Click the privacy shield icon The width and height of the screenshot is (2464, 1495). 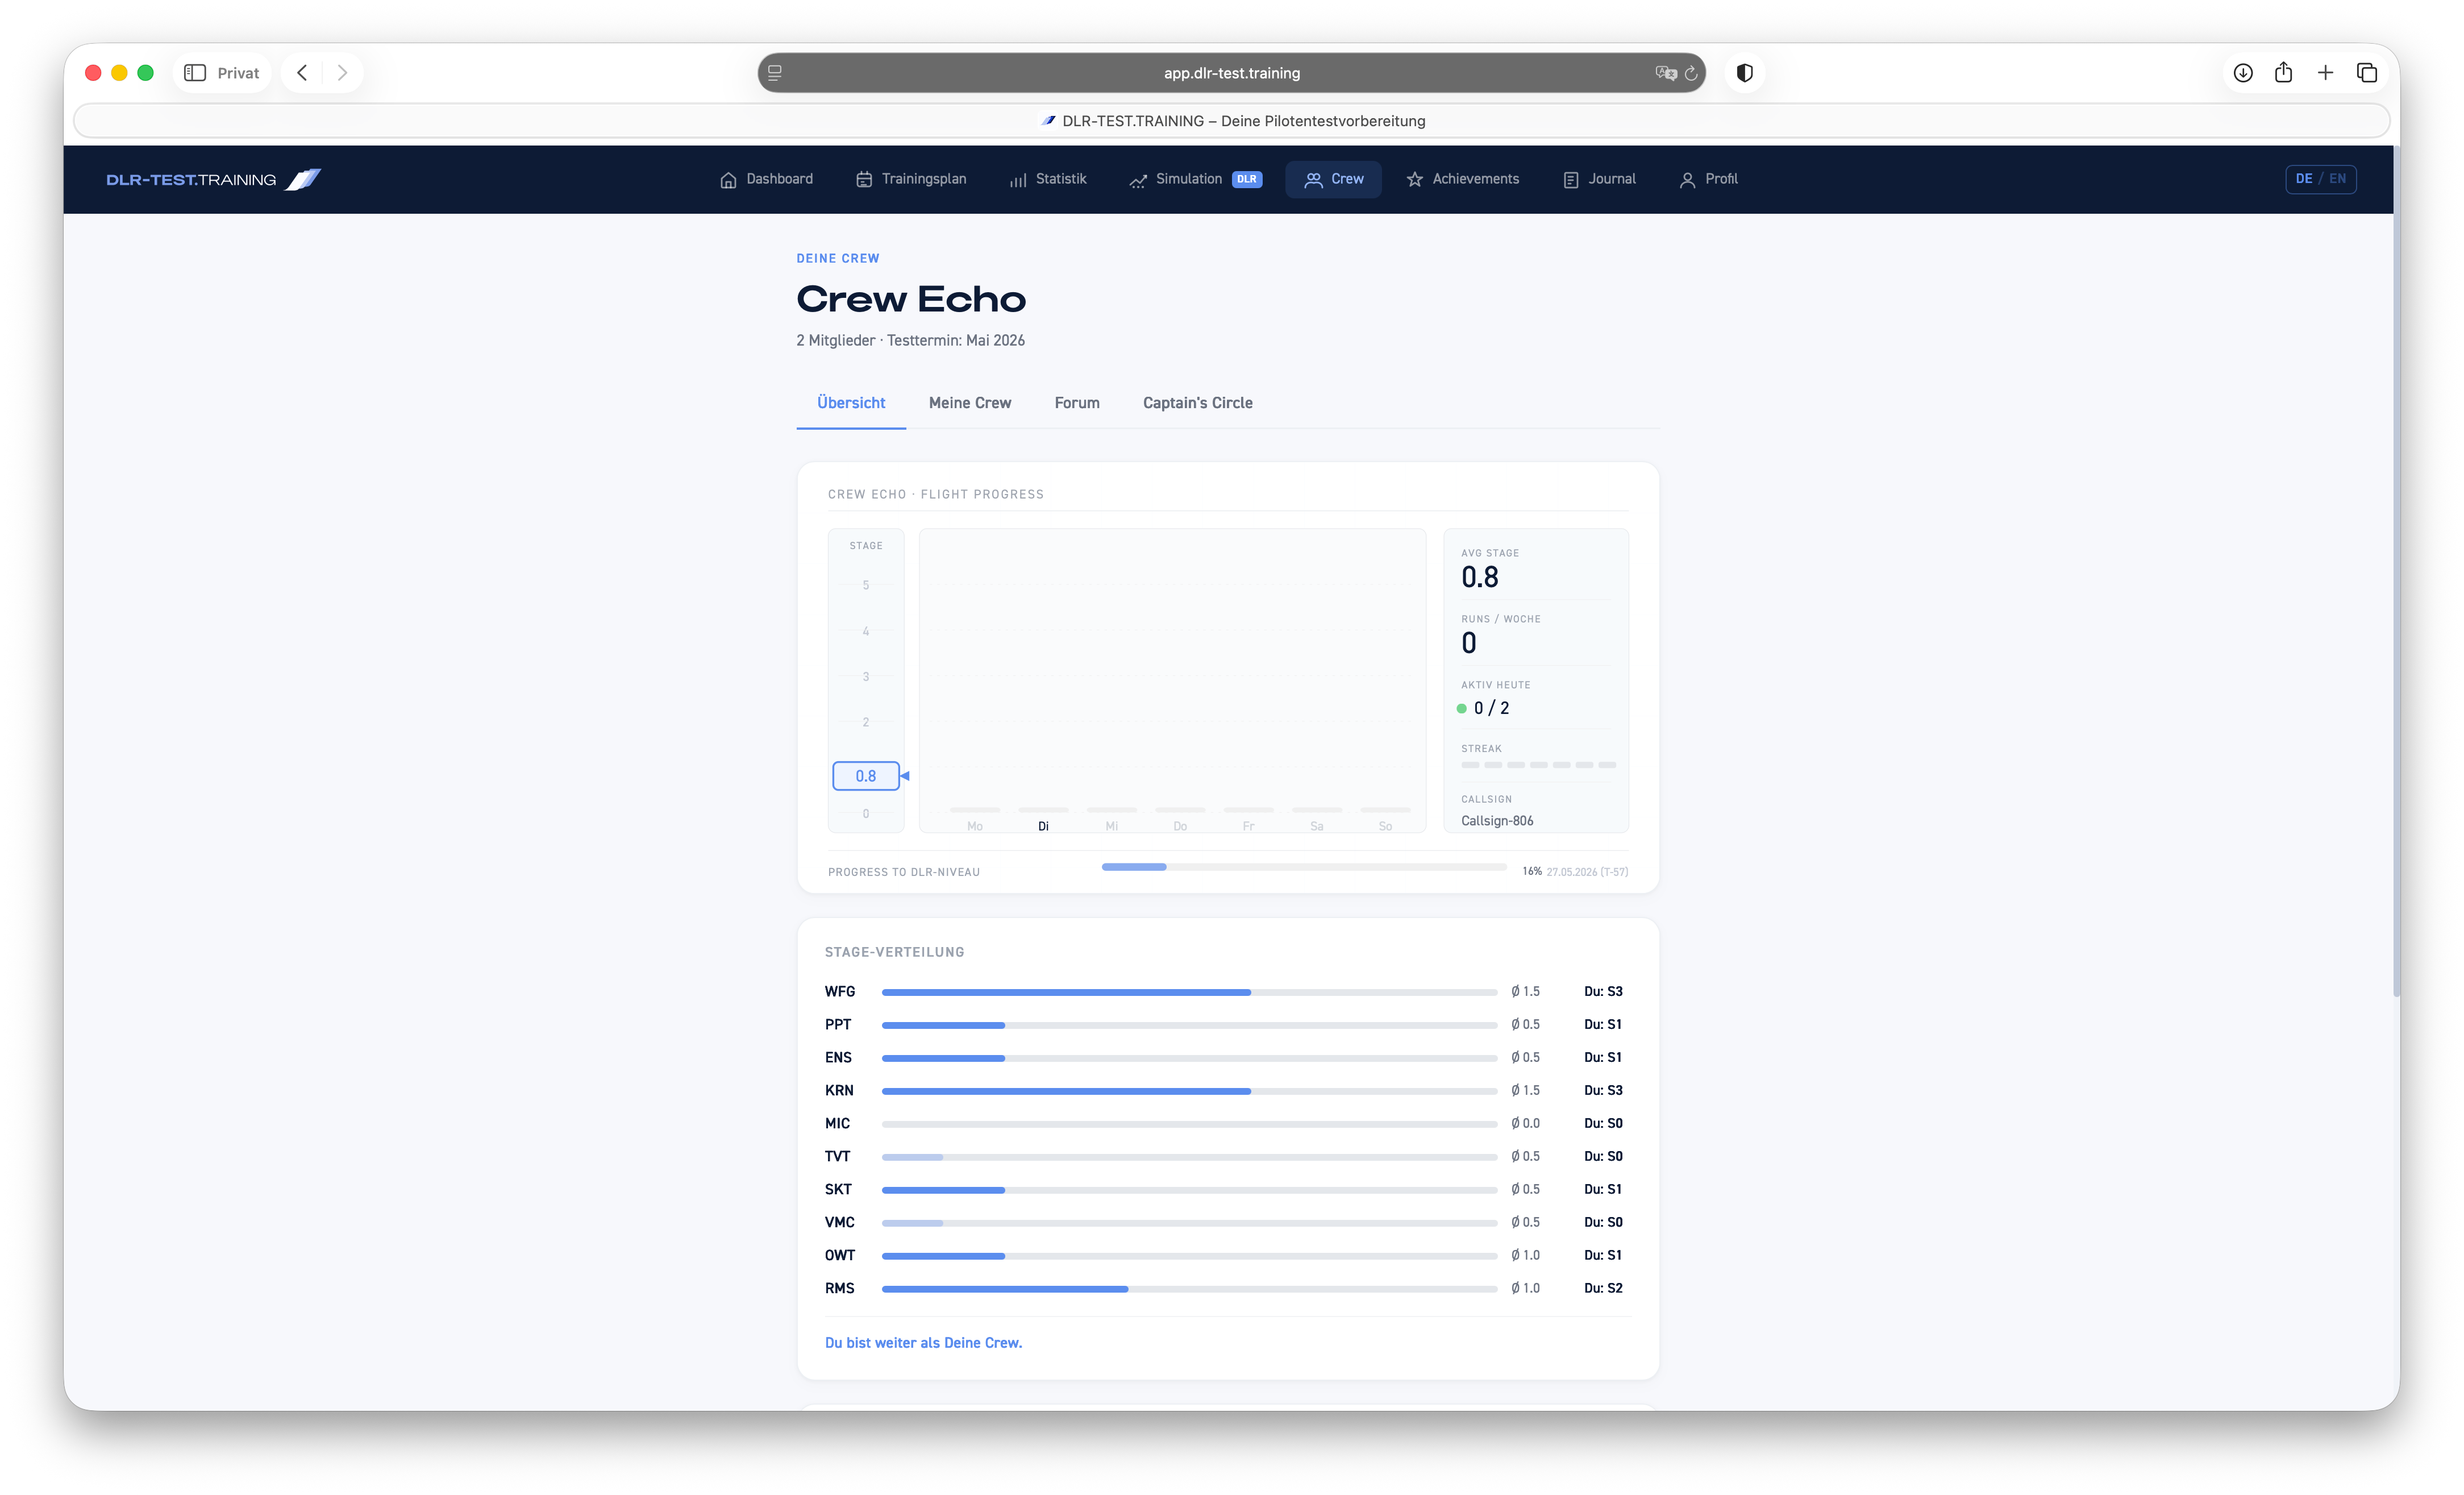[x=1745, y=73]
